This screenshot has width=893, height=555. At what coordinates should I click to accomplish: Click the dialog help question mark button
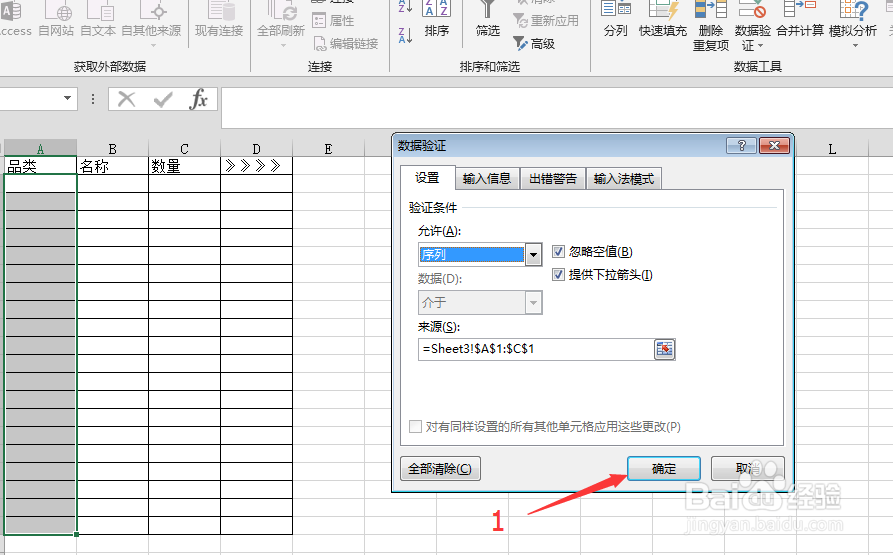tap(742, 146)
